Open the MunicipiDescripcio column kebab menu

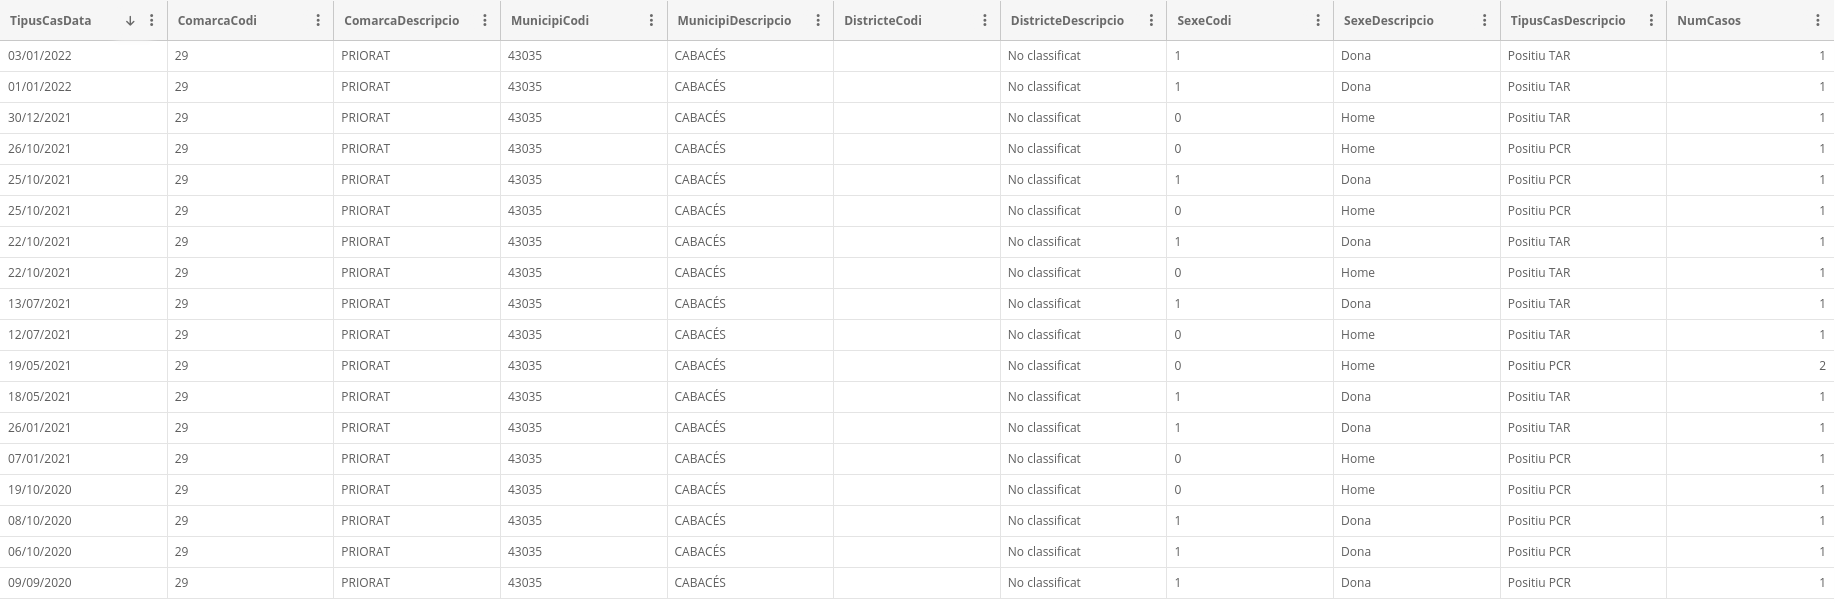pos(818,20)
